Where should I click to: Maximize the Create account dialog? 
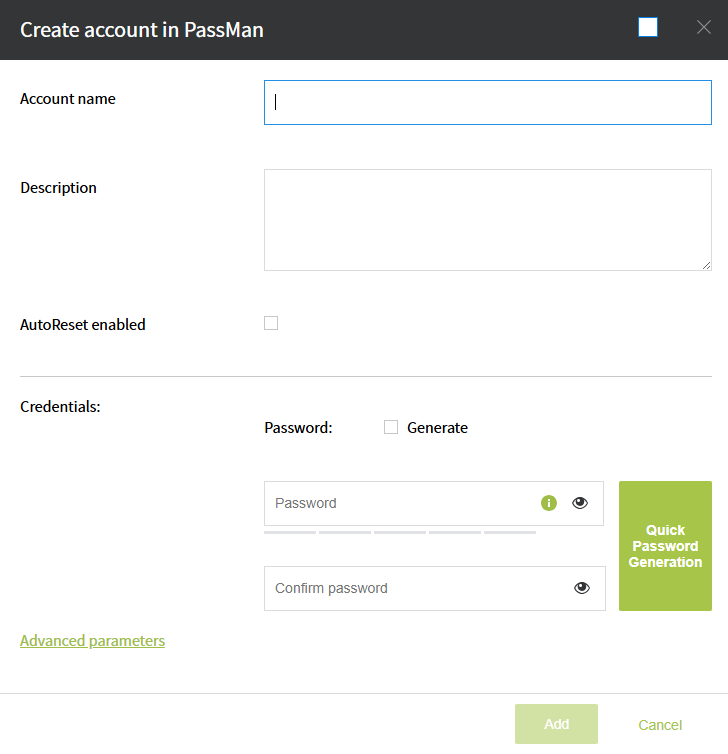(648, 28)
